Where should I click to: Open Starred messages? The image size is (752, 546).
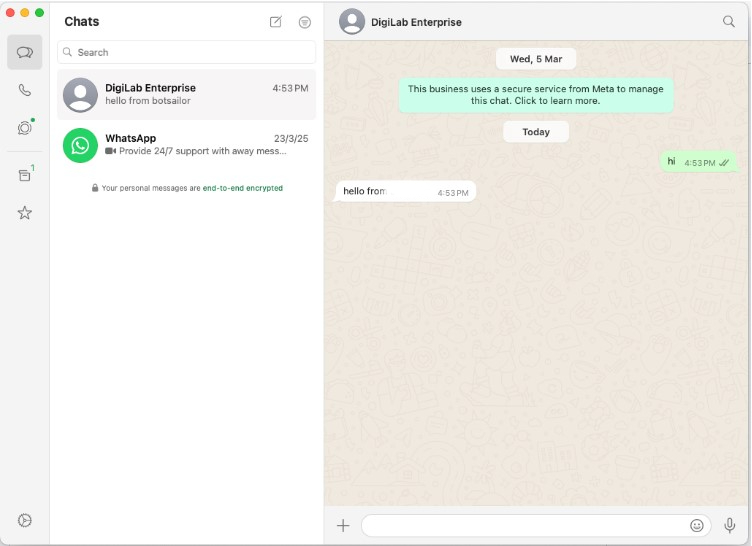(25, 213)
